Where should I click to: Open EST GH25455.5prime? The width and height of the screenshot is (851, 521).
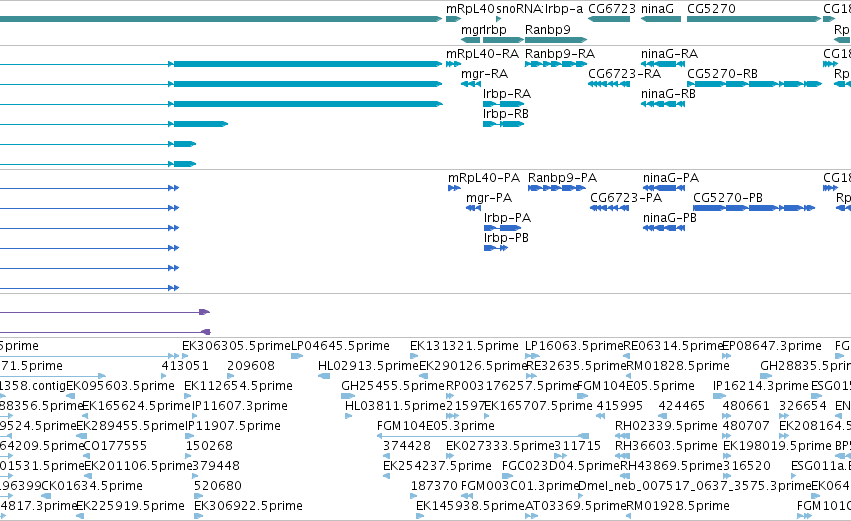click(393, 386)
